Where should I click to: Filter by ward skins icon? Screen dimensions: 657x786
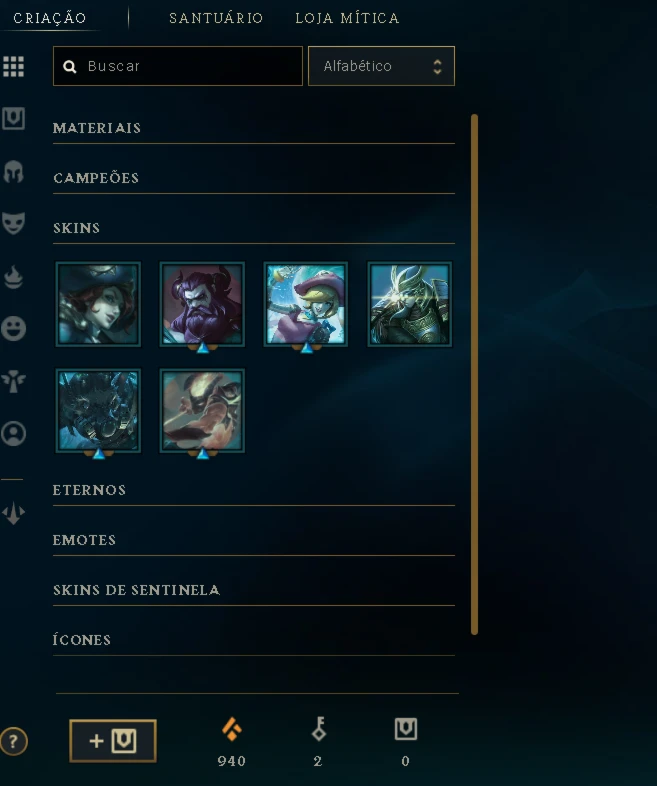[14, 381]
